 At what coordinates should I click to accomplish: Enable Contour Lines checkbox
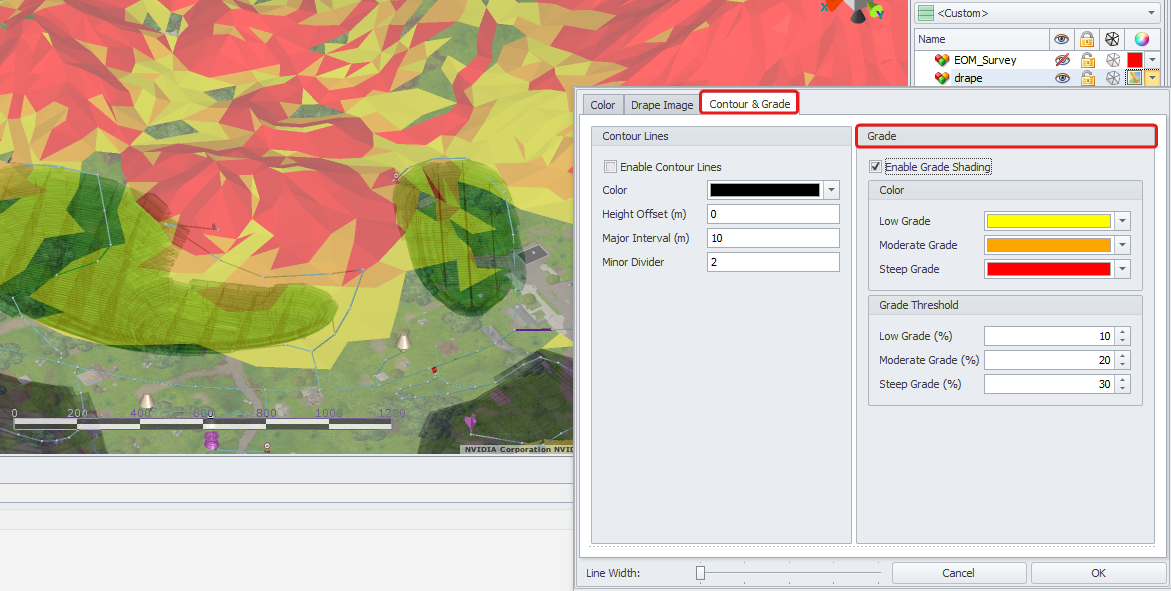[610, 167]
